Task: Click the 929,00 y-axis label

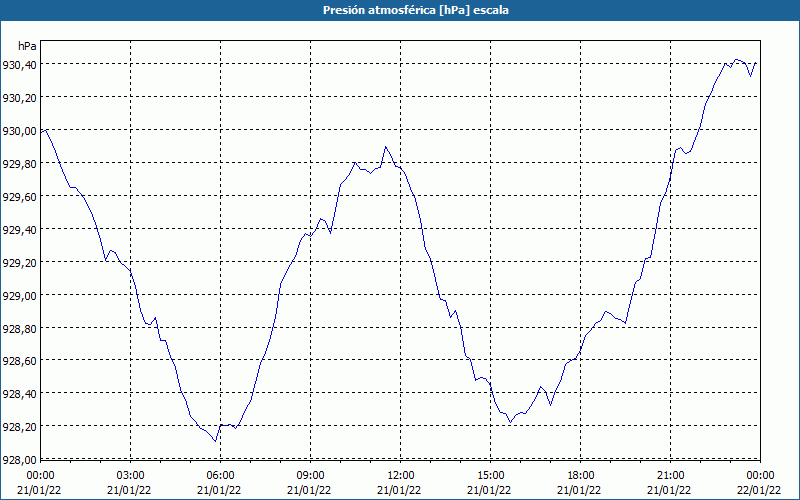Action: coord(19,295)
